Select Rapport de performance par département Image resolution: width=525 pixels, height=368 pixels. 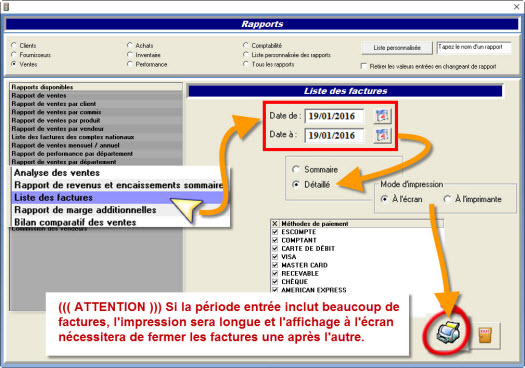(x=96, y=153)
